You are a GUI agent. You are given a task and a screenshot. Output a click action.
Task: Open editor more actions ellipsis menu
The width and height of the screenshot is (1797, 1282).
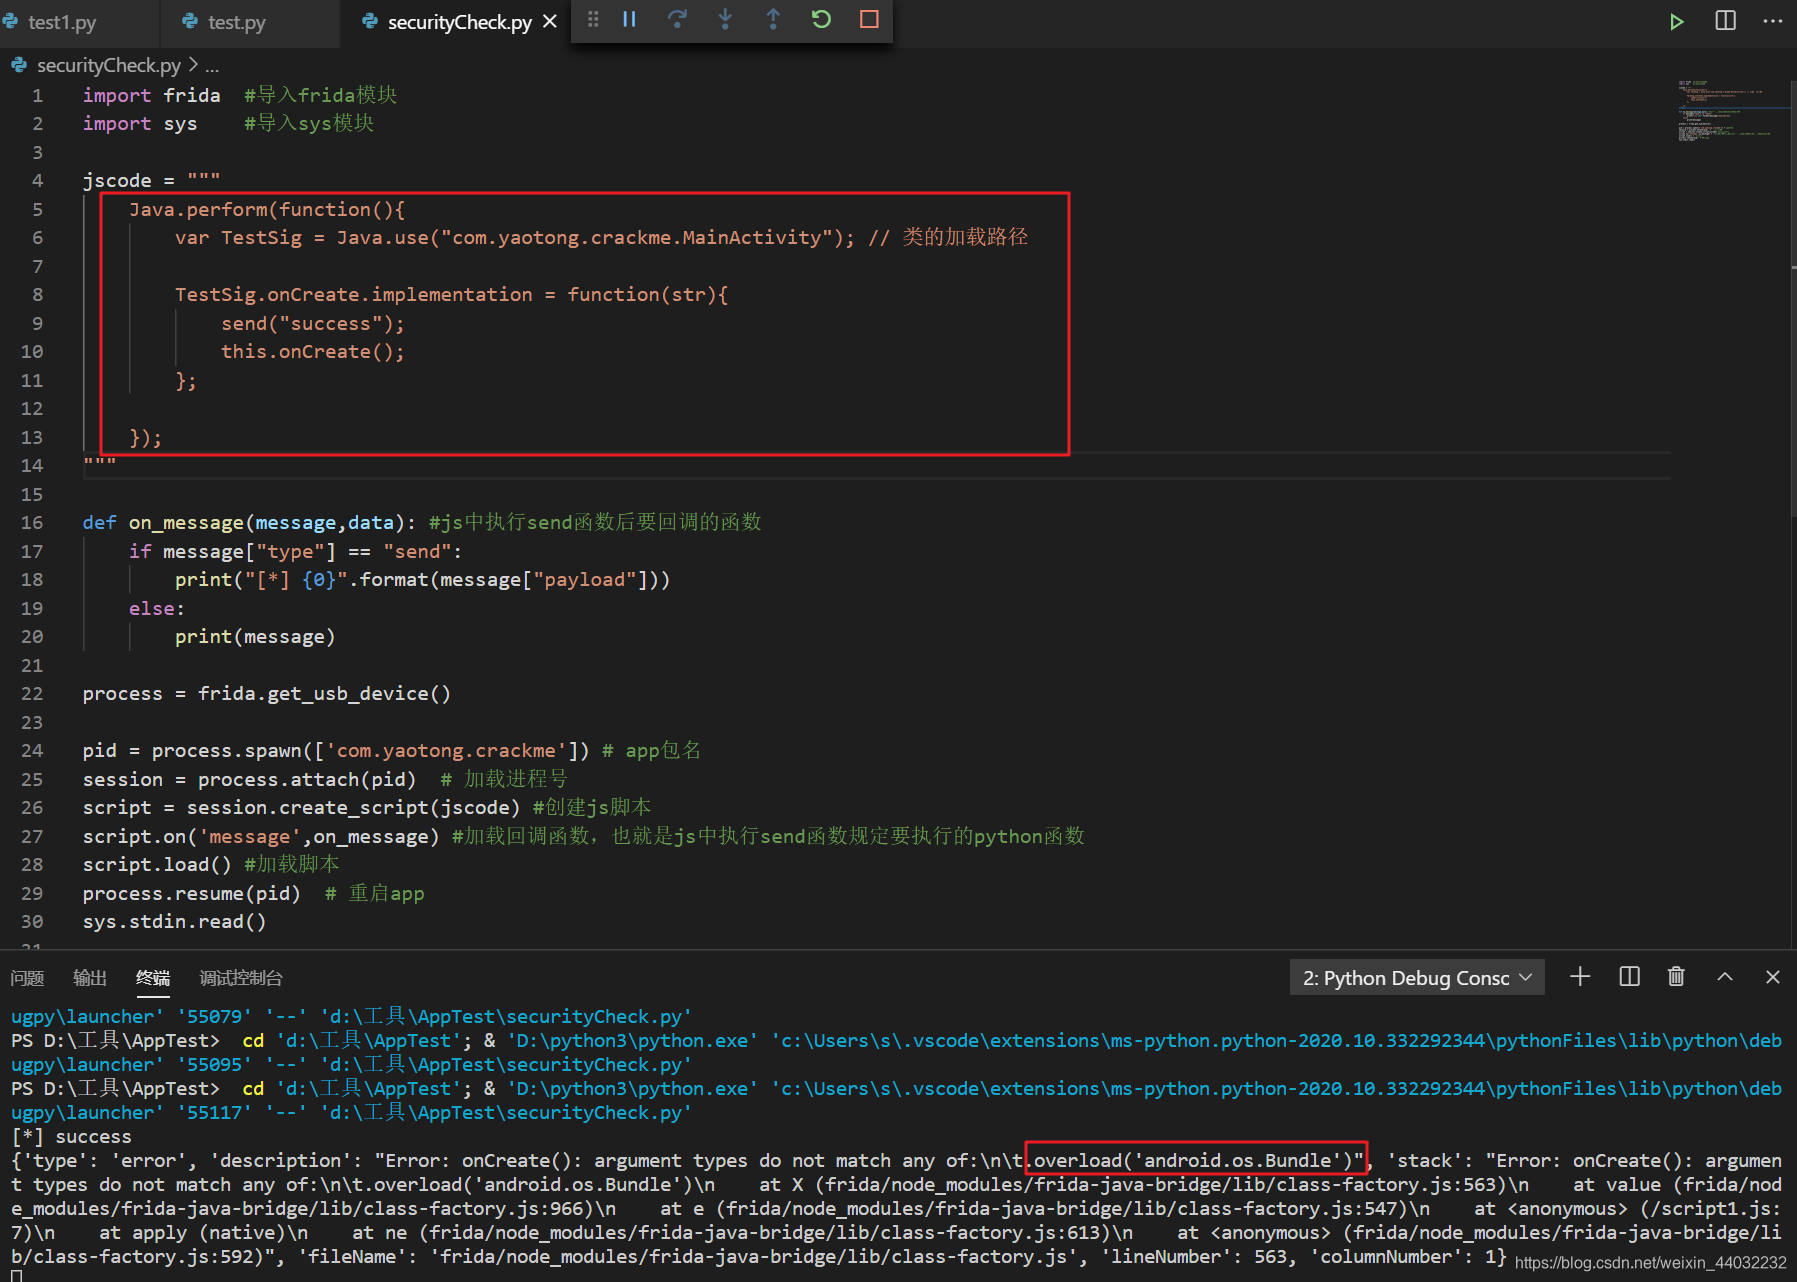coord(1772,21)
